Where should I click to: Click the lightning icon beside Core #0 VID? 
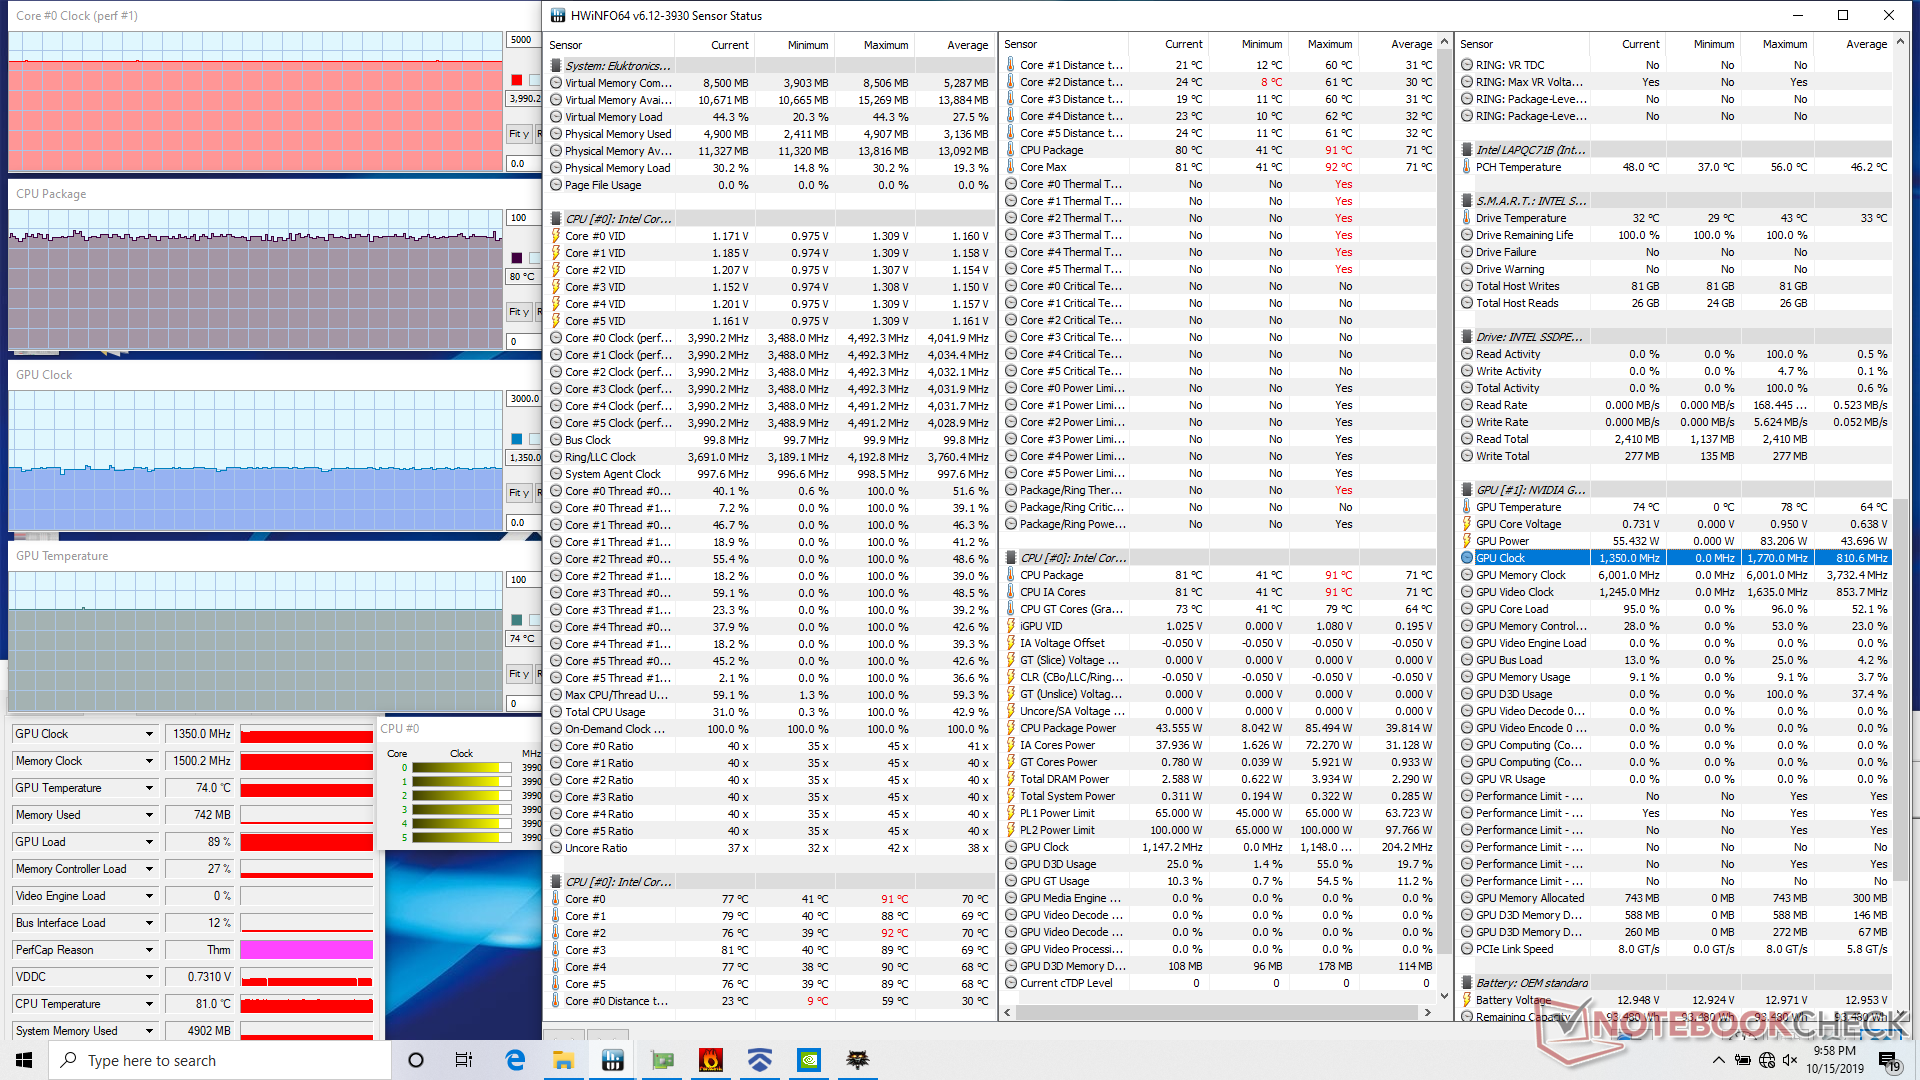(x=556, y=236)
